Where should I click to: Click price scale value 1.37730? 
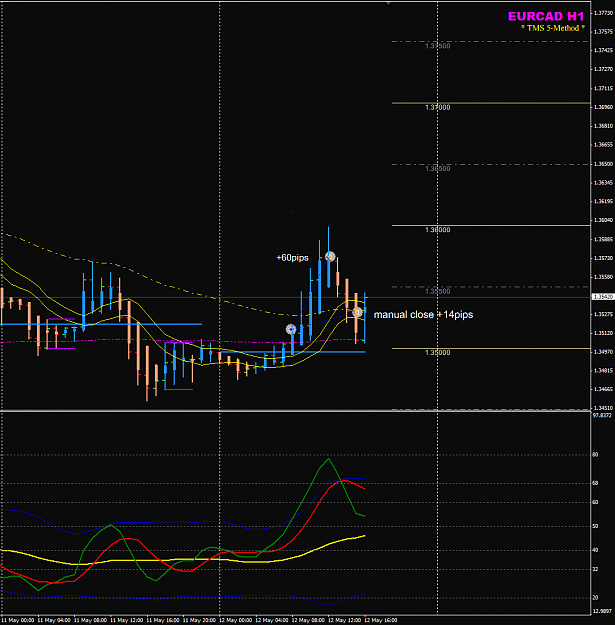pos(603,13)
